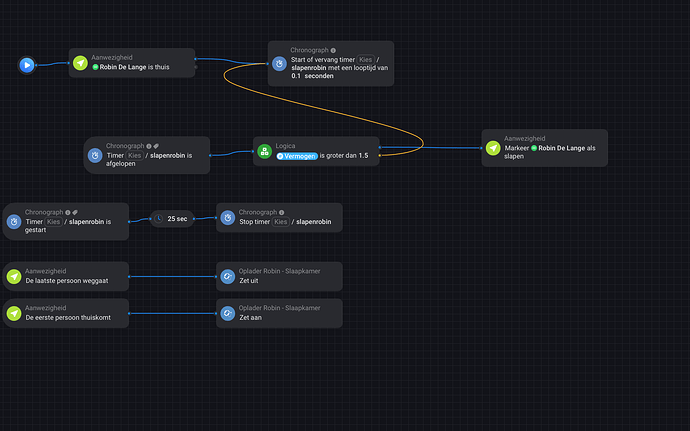690x431 pixels.
Task: Click the tag icon on 'is gestart' card
Action: tap(75, 212)
